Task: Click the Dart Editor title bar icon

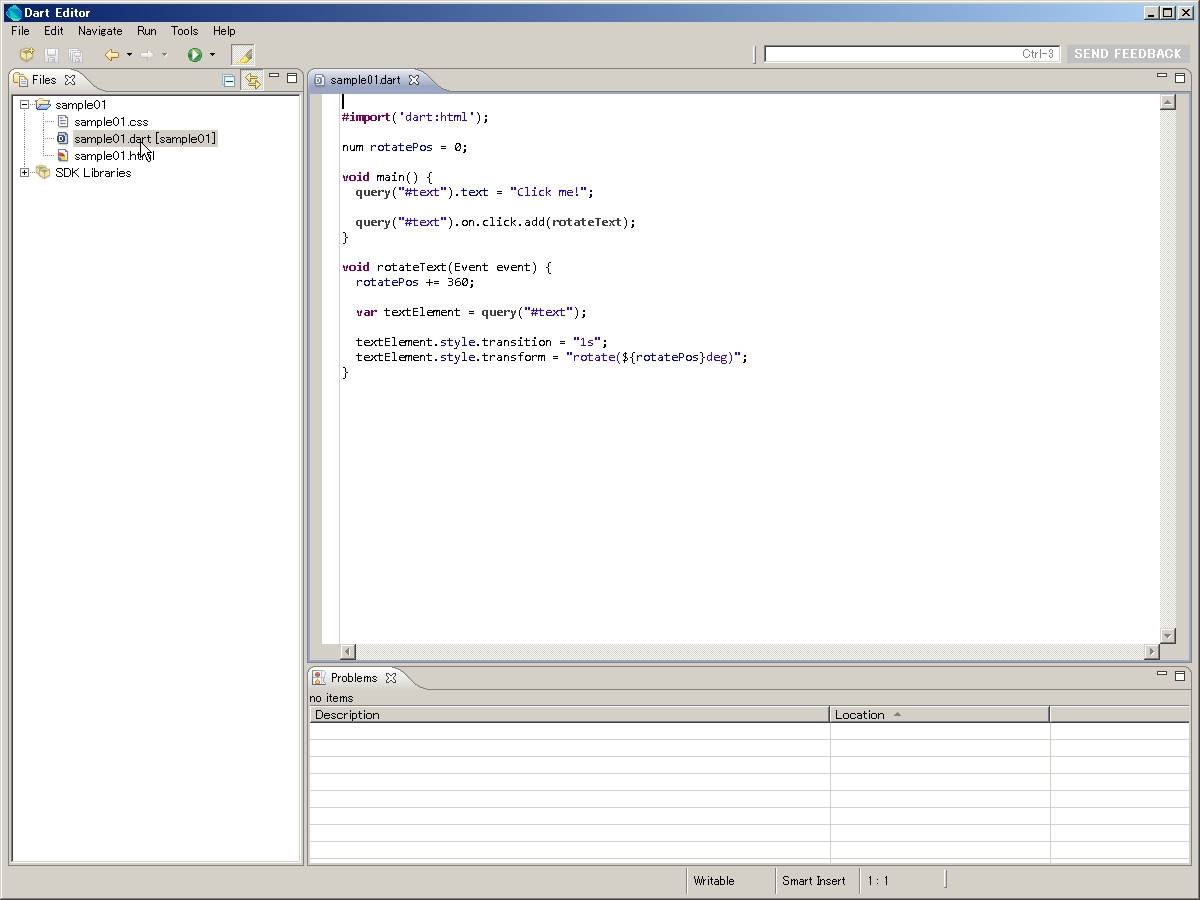Action: coord(14,12)
